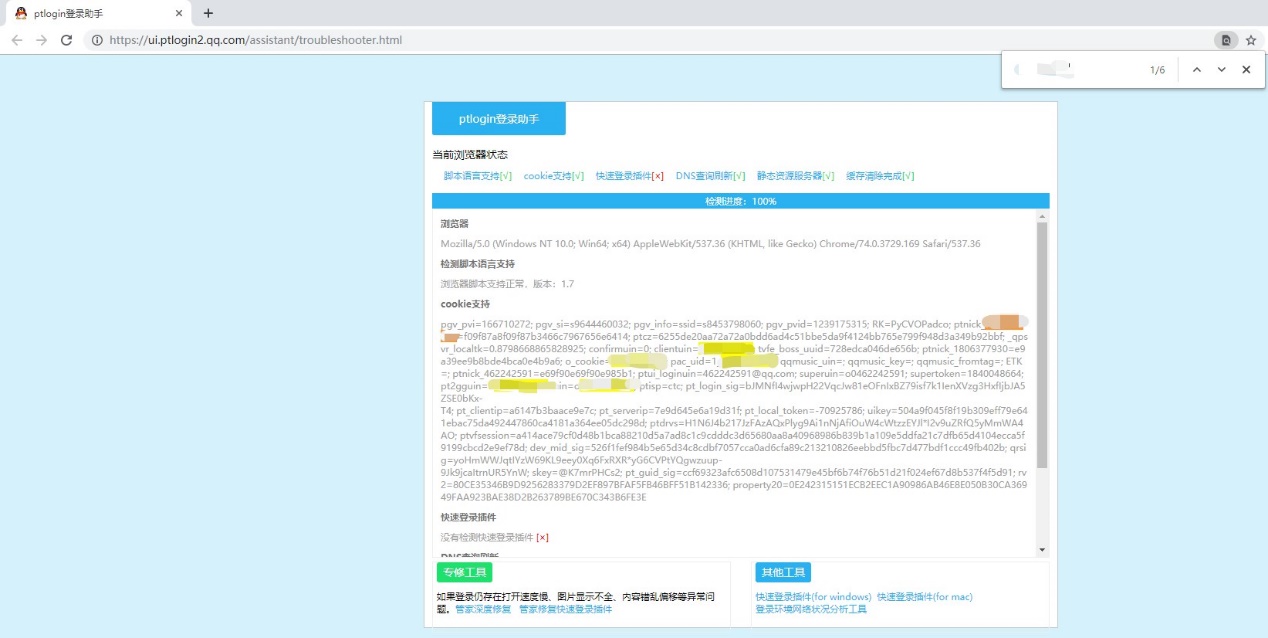This screenshot has width=1268, height=638.
Task: Click the blue 其他工具 button
Action: click(783, 573)
